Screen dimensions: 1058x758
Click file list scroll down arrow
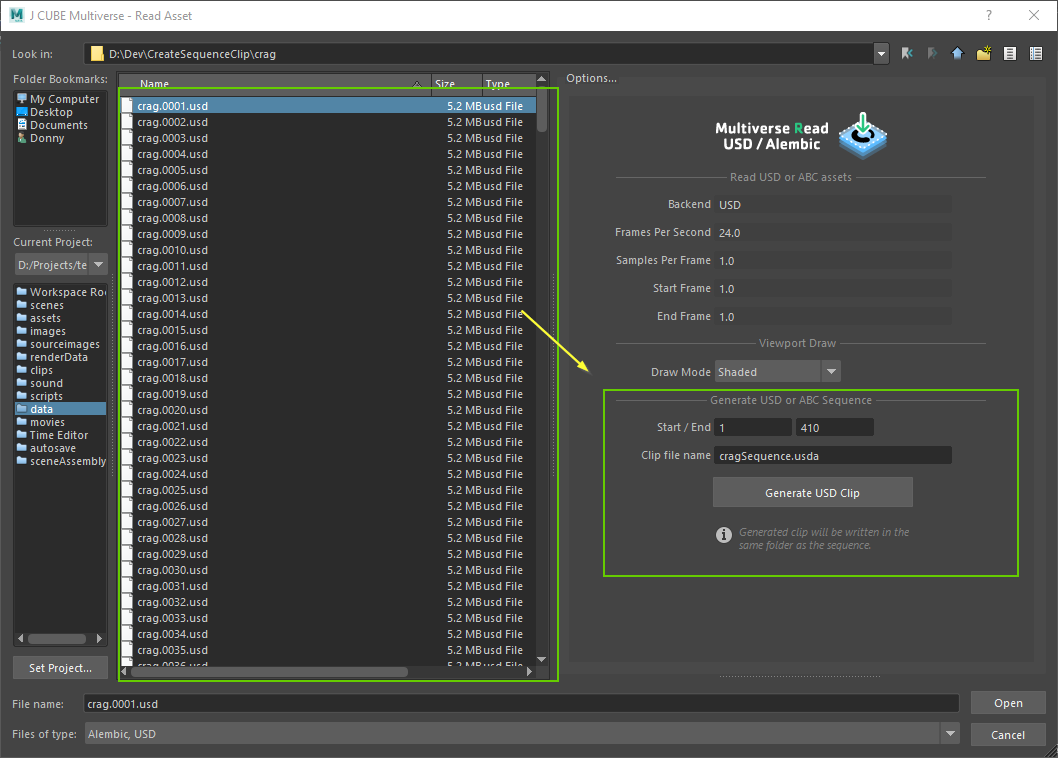(x=541, y=659)
